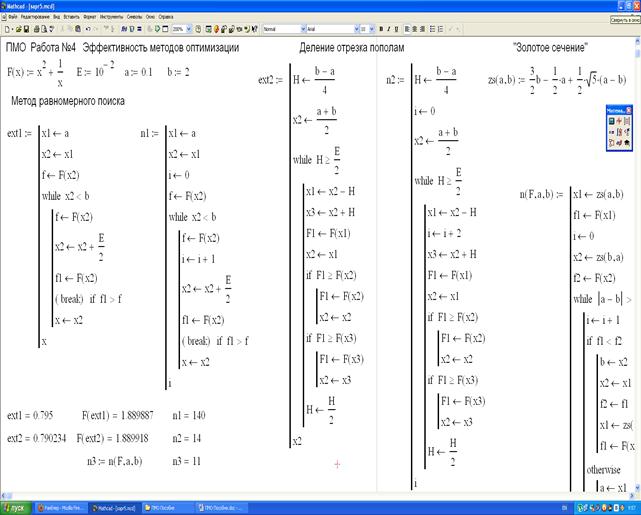Open Symbolic keyword palette in Math toolbar
Screen dimensions: 641x515
click(x=627, y=143)
